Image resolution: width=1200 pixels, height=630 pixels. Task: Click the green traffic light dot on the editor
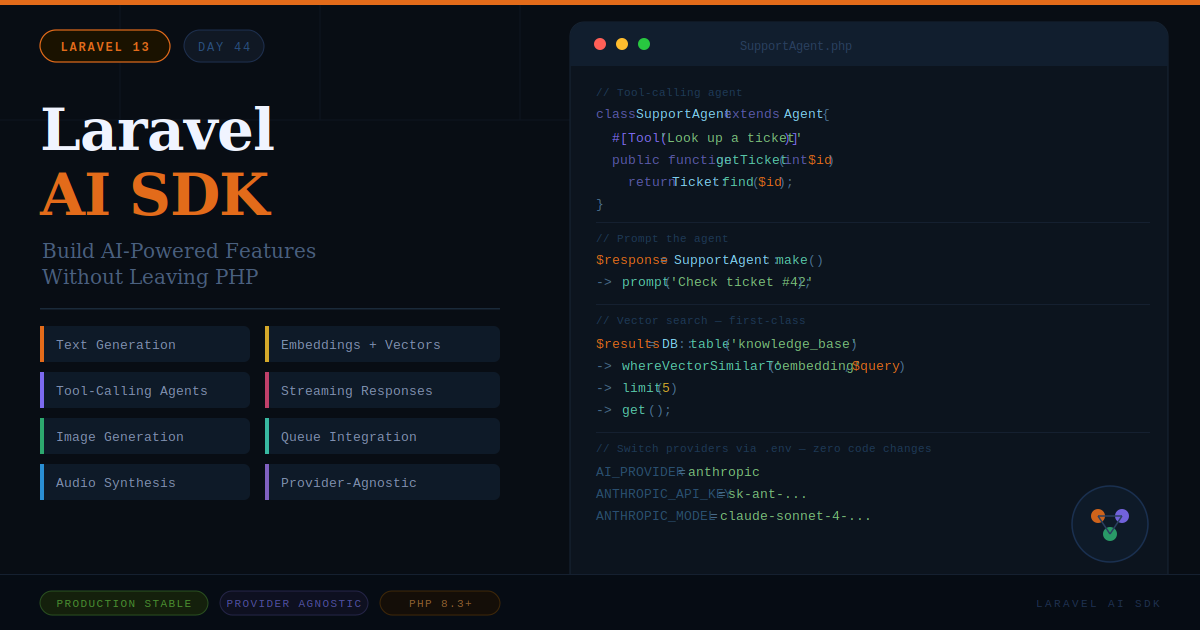(644, 44)
